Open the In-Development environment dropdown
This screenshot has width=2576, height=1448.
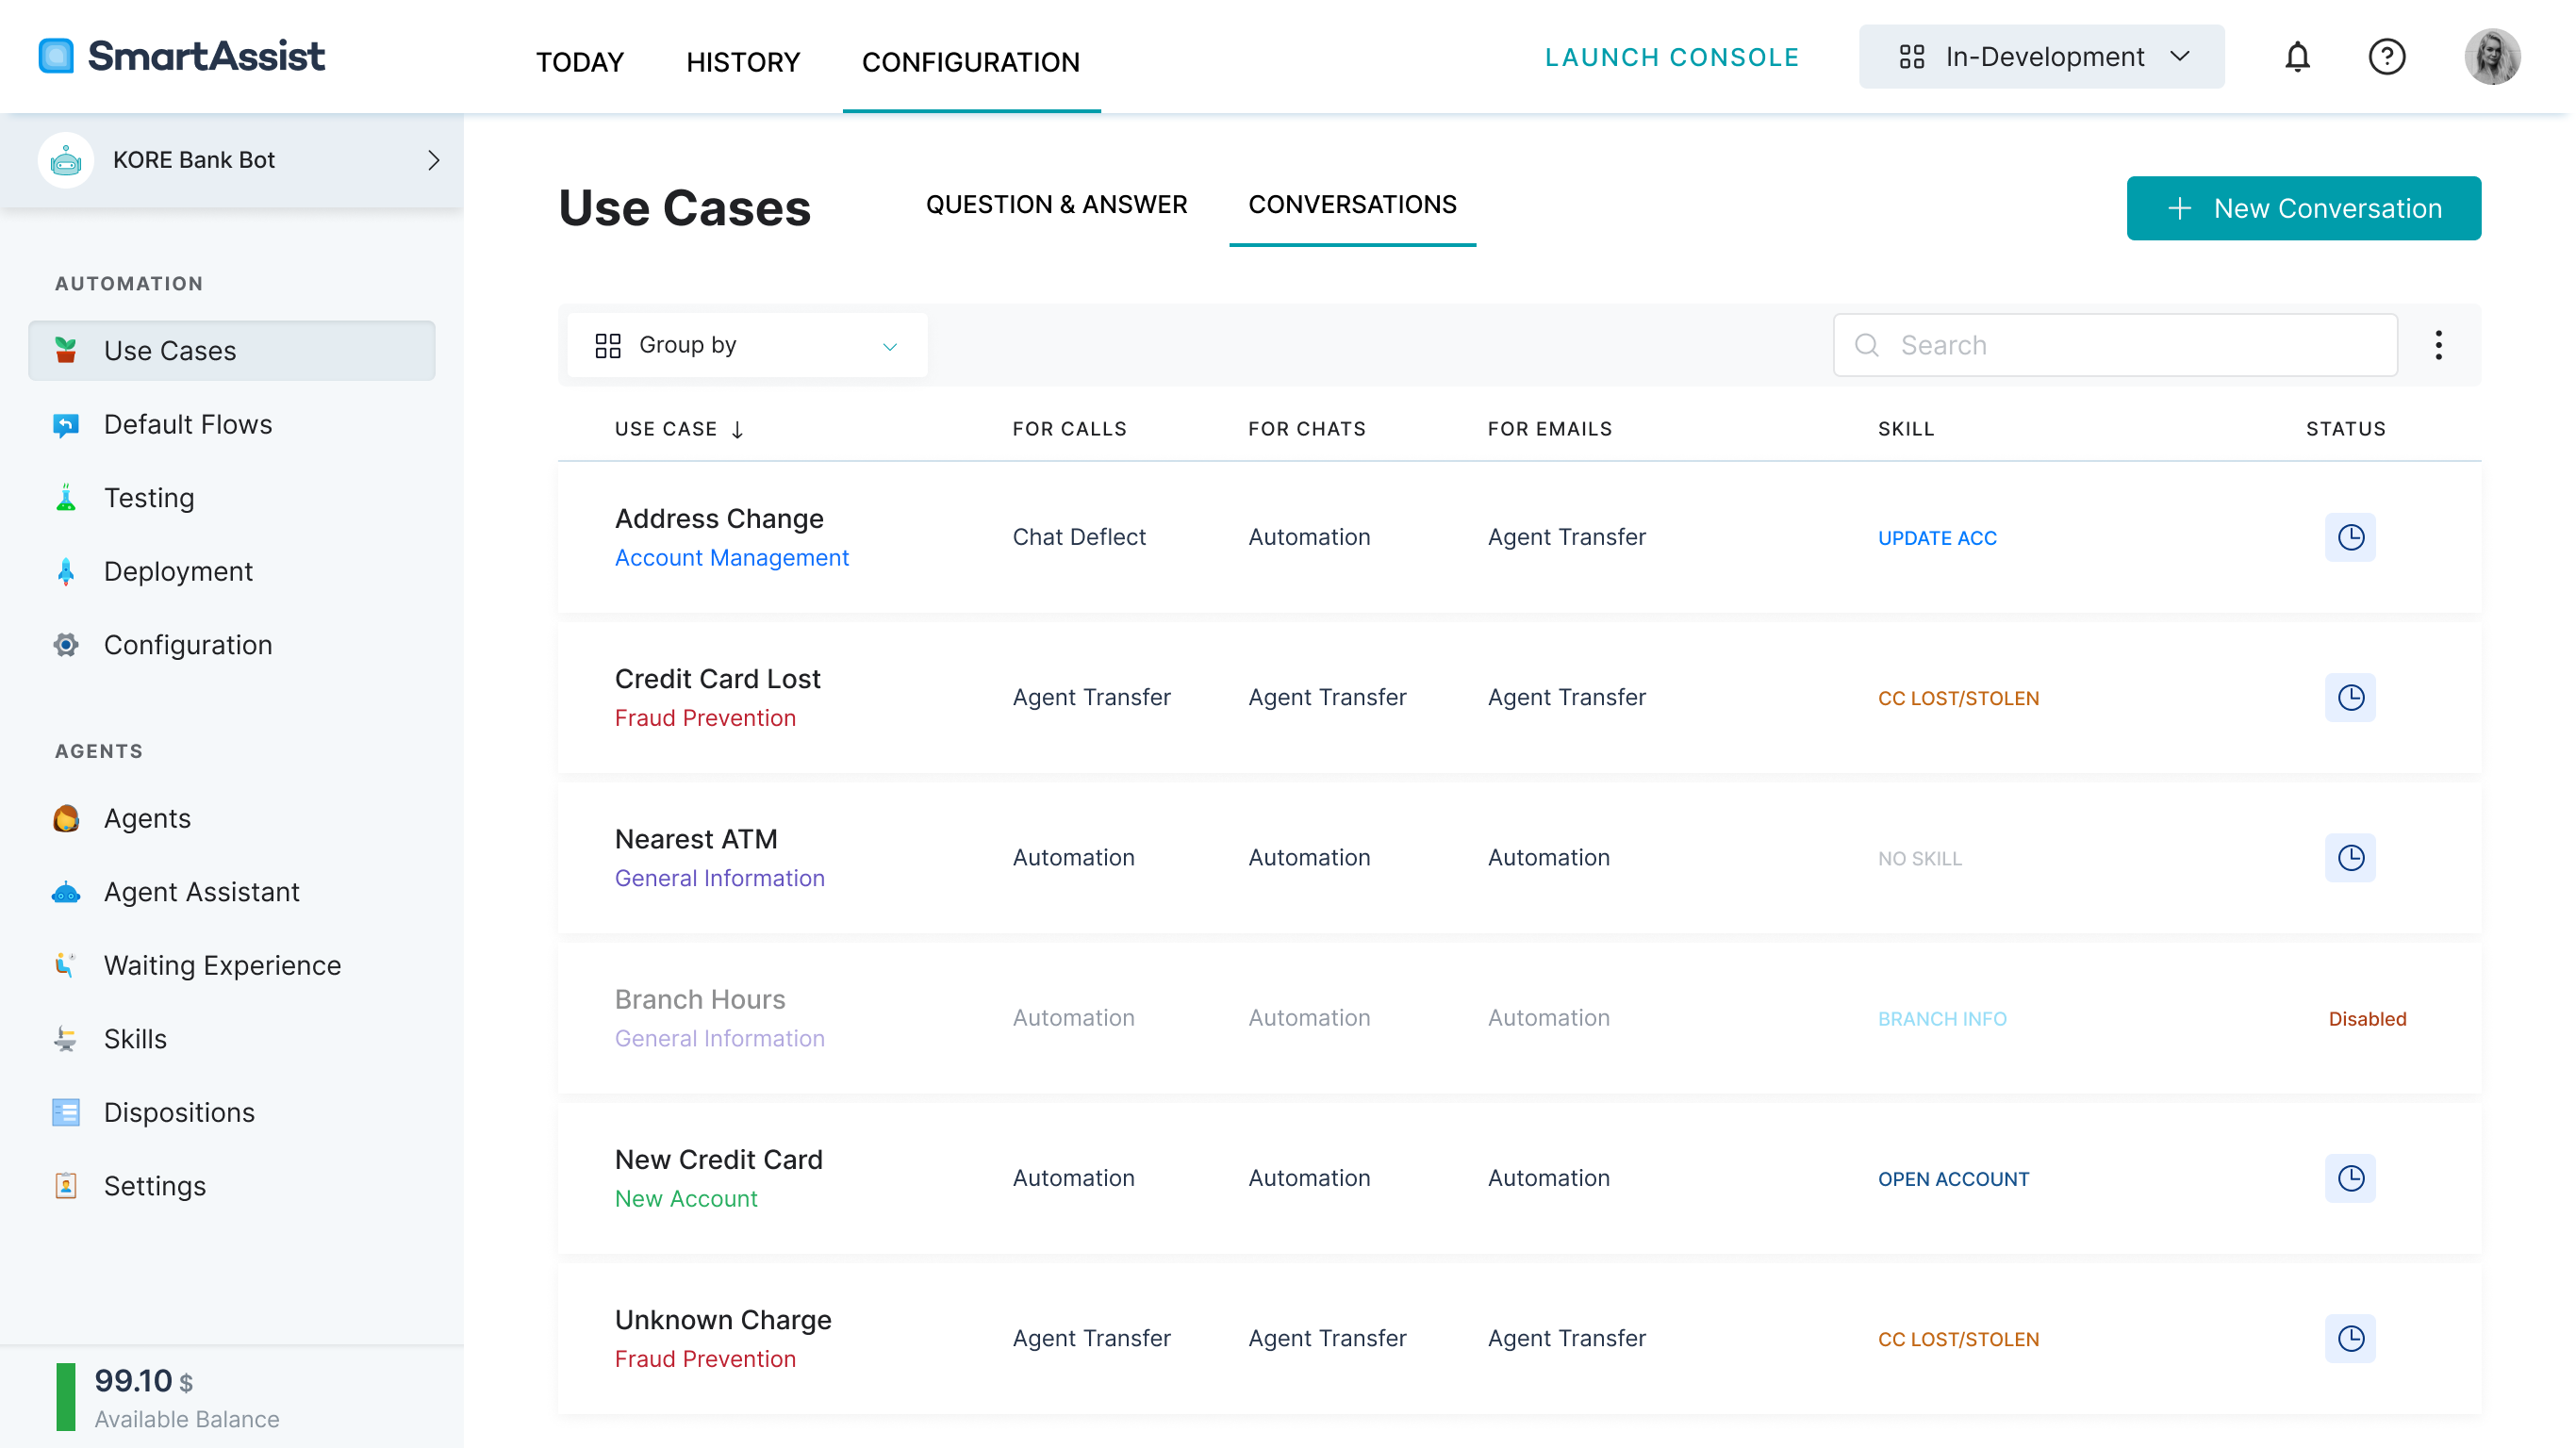coord(2041,57)
